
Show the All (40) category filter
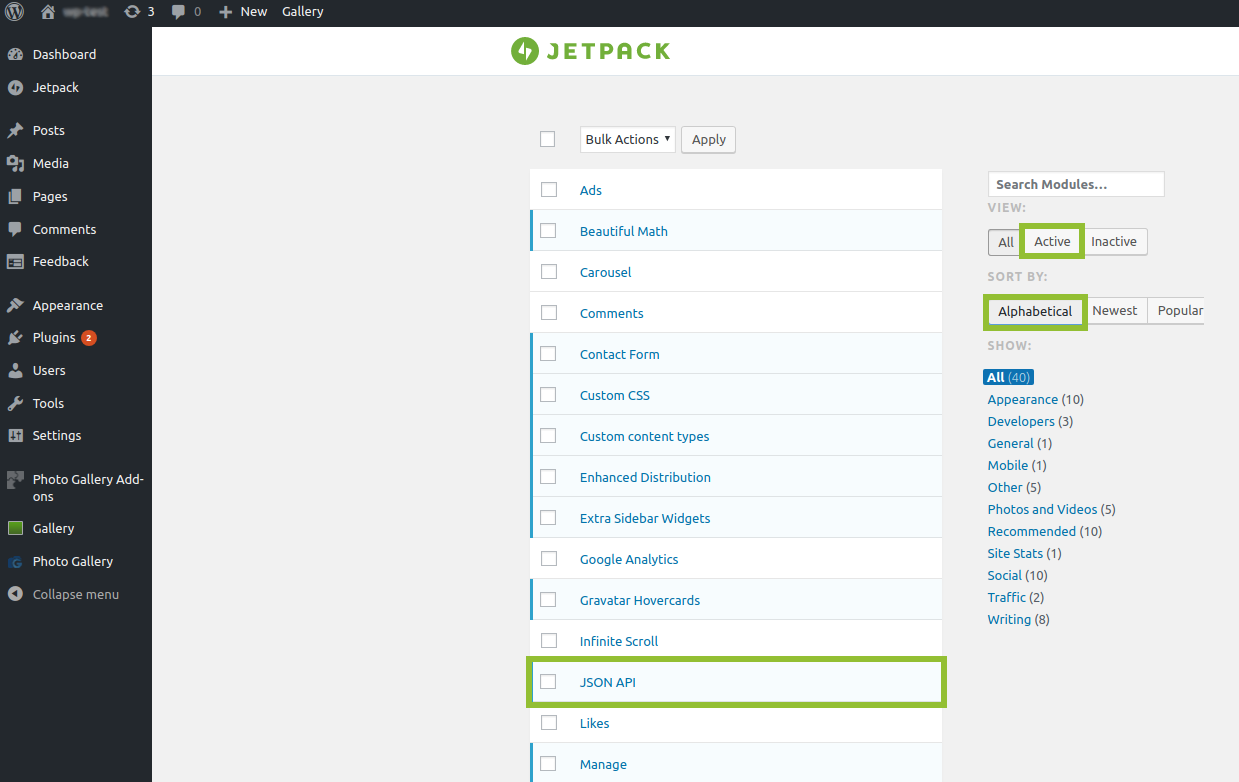click(x=1008, y=377)
